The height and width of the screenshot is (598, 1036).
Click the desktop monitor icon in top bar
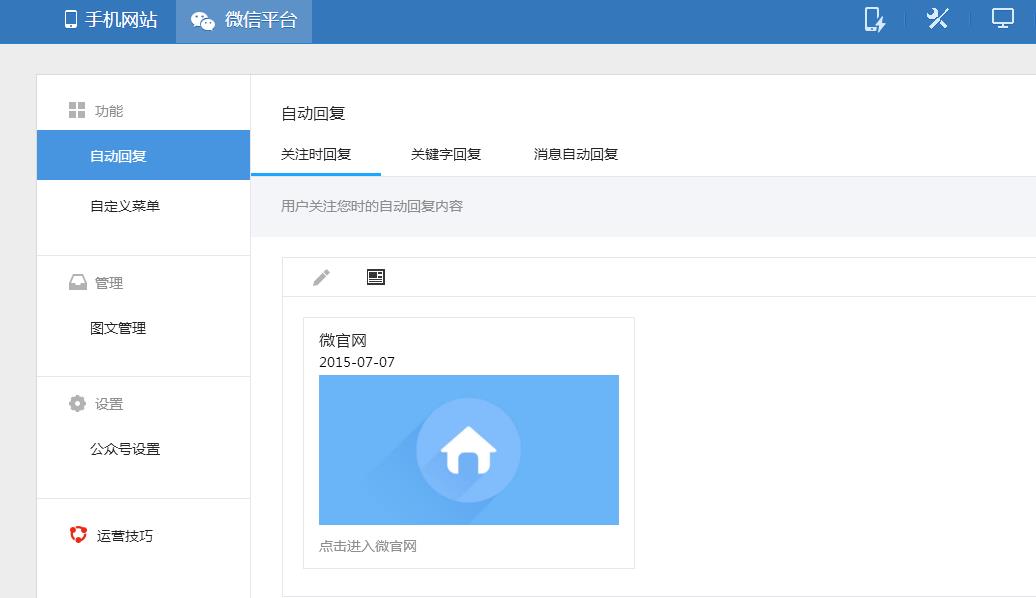(x=1002, y=19)
